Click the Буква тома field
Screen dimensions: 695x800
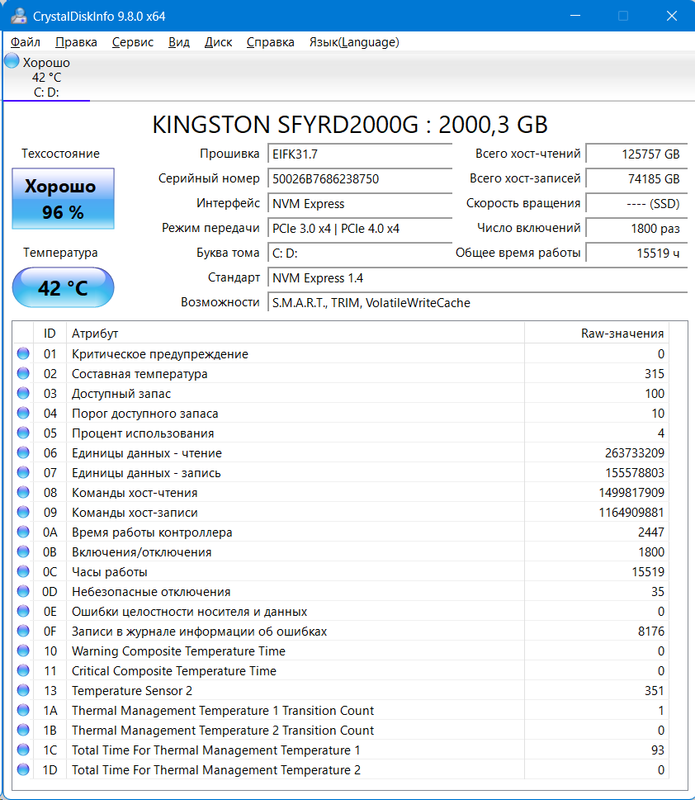tap(360, 253)
